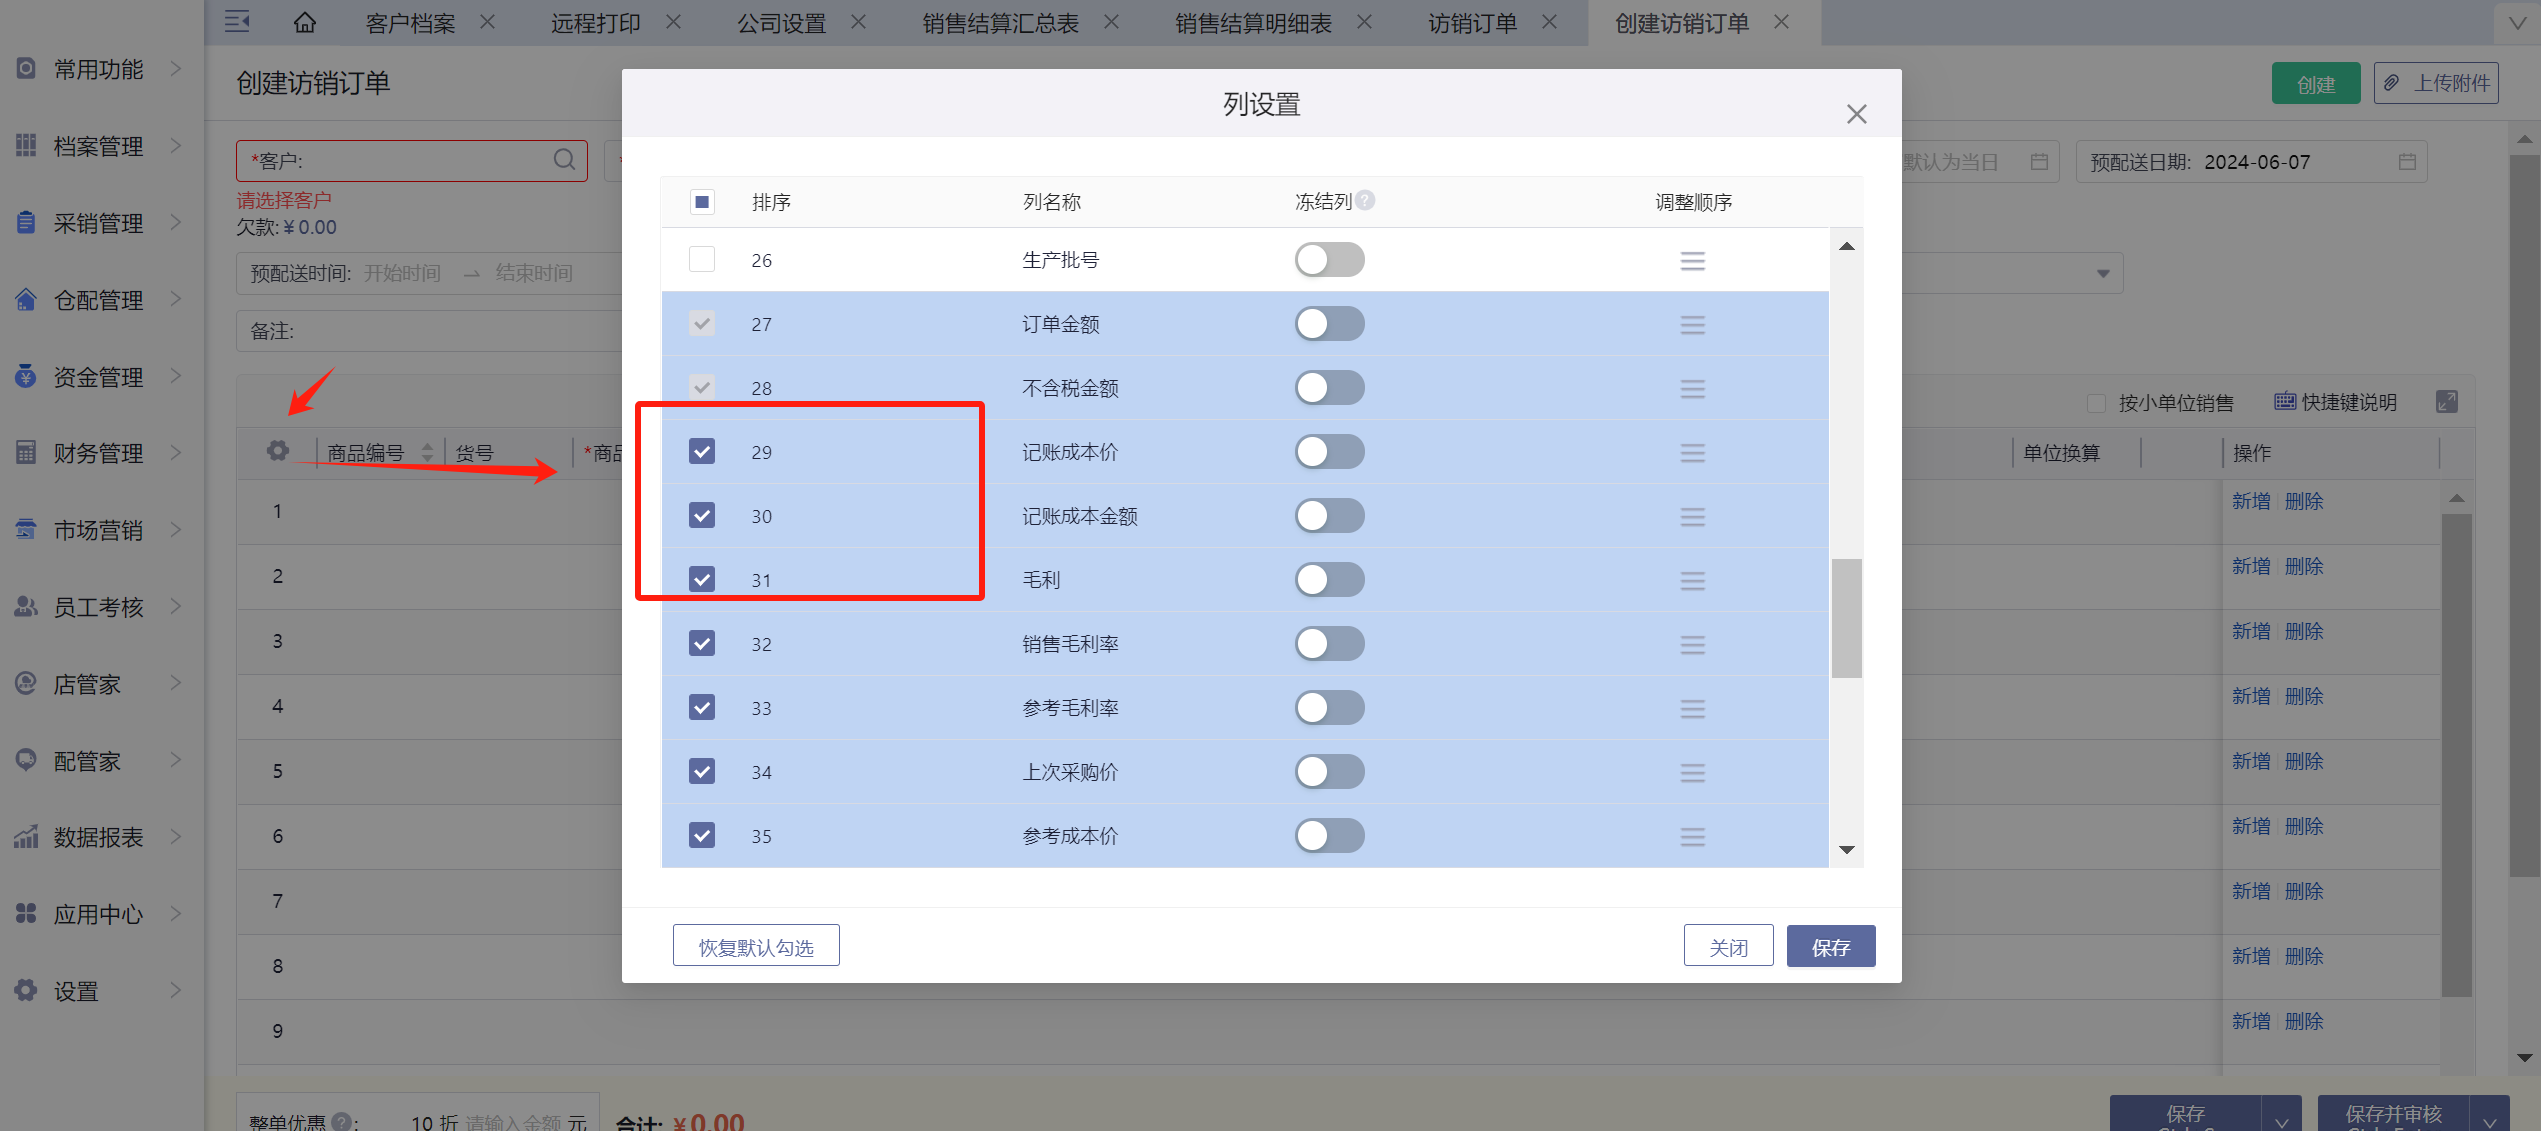
Task: Expand 店管家 sidebar submenu arrow
Action: coord(176,683)
